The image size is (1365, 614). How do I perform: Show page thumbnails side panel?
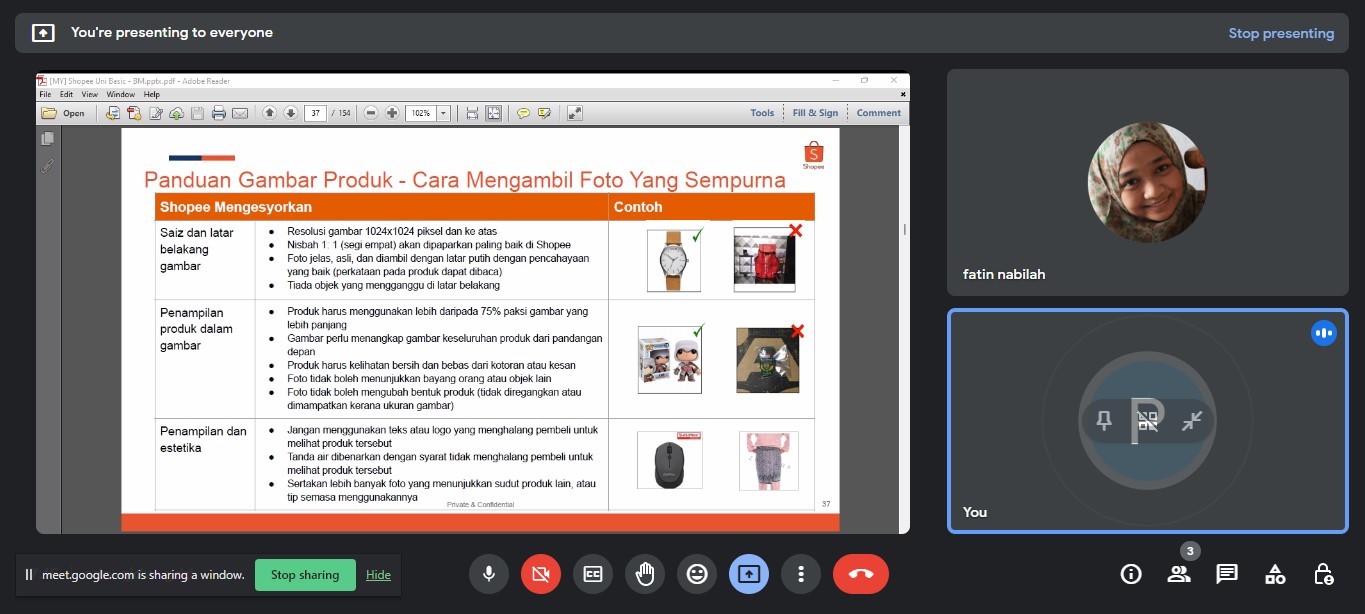(x=47, y=139)
